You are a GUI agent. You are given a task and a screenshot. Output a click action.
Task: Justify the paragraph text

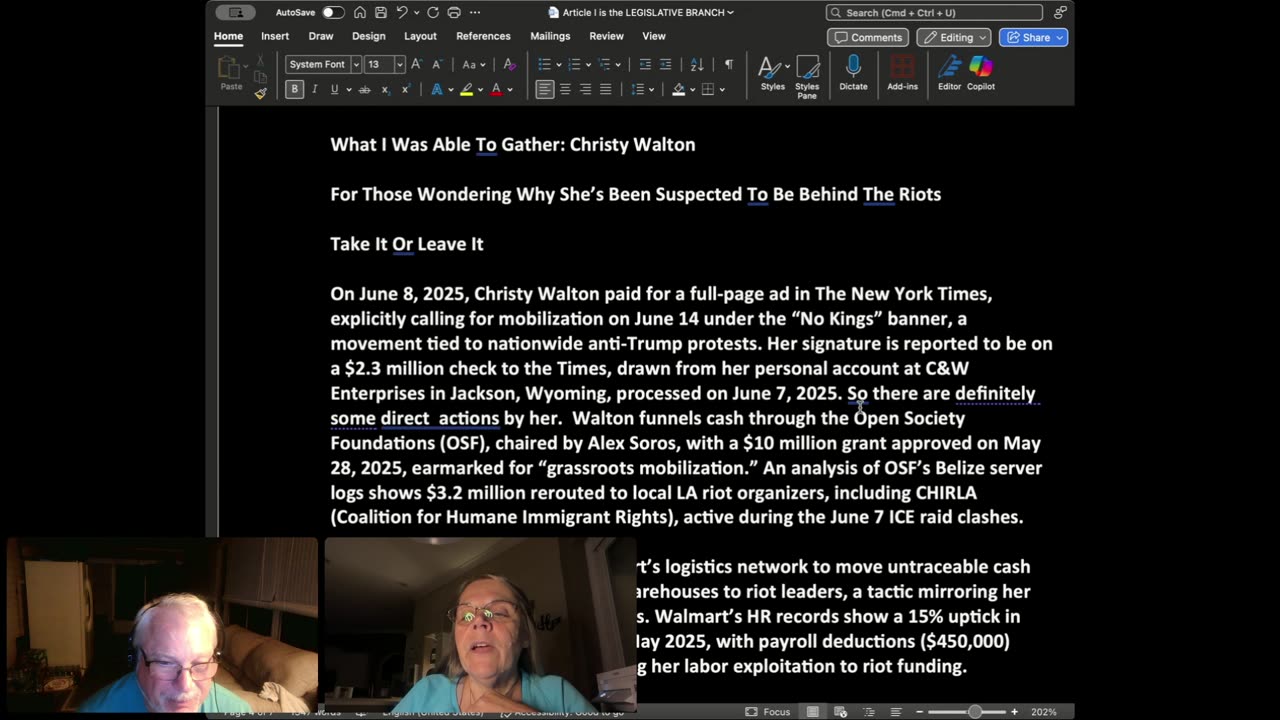[x=605, y=89]
